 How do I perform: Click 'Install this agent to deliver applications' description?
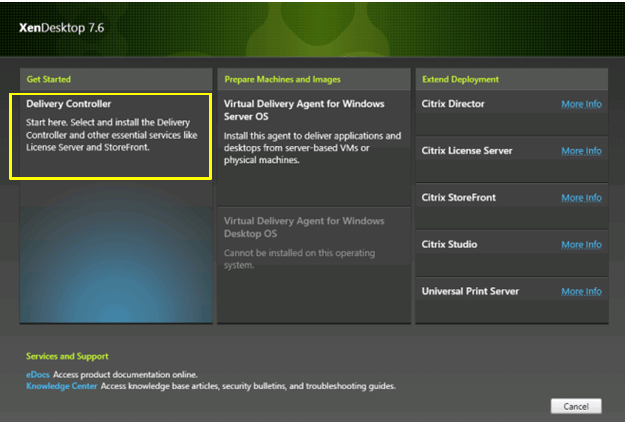[x=312, y=148]
